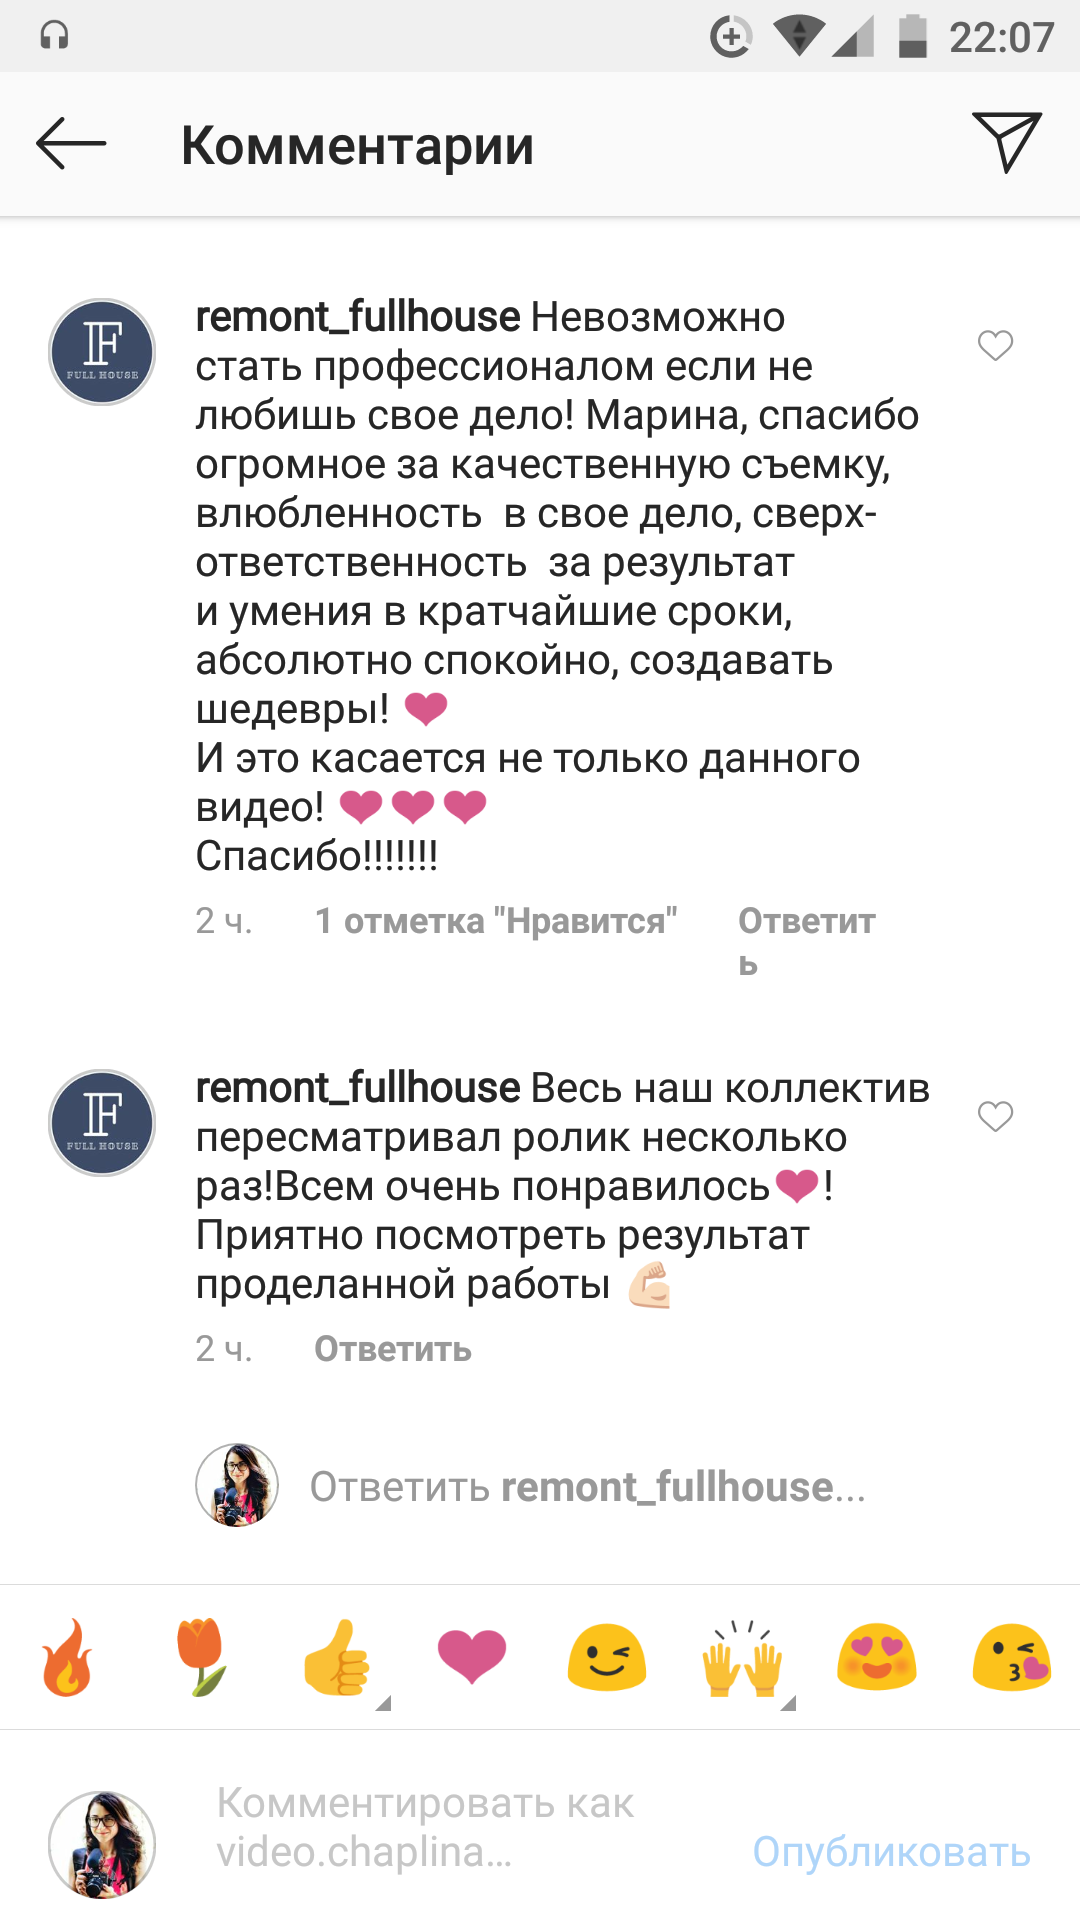Like the comment about the team rewatching
The image size is (1080, 1920).
point(995,1116)
